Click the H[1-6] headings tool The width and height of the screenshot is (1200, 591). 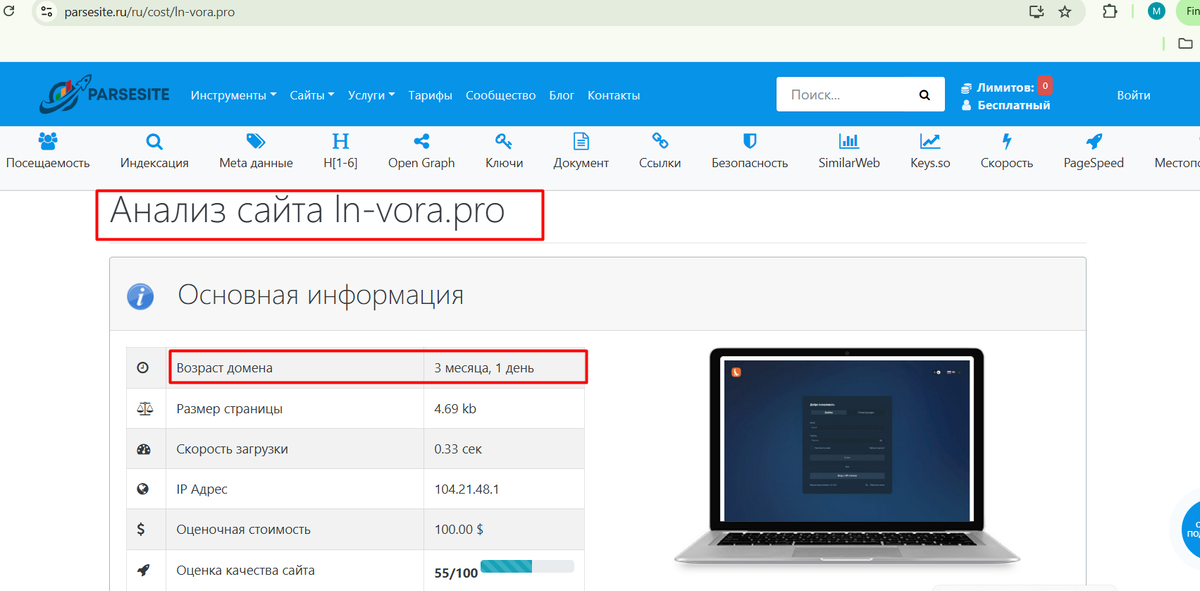340,150
